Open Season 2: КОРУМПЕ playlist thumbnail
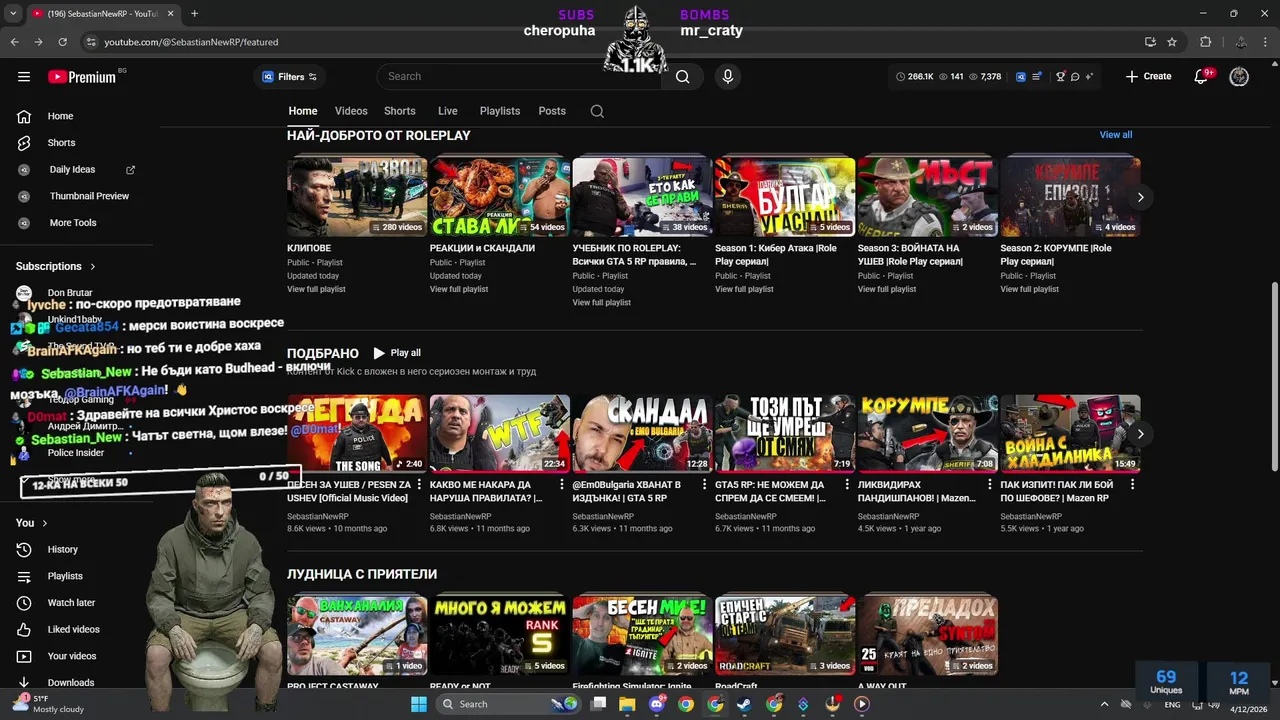1280x720 pixels. tap(1070, 196)
